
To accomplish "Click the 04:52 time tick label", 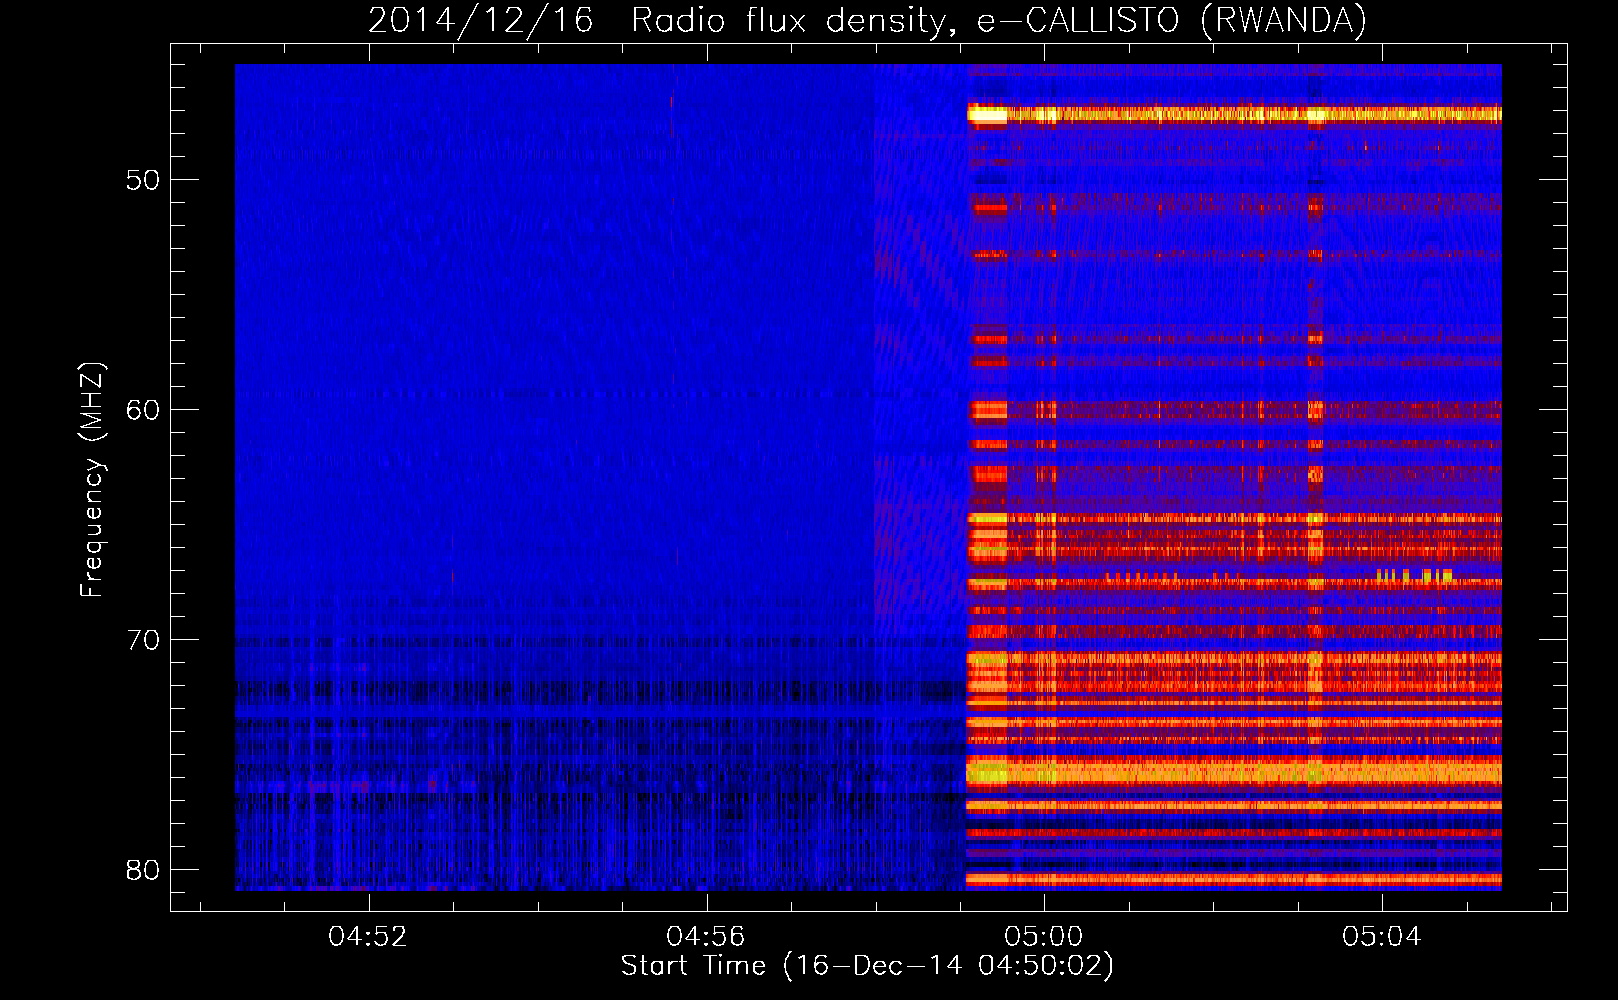I will click(369, 937).
